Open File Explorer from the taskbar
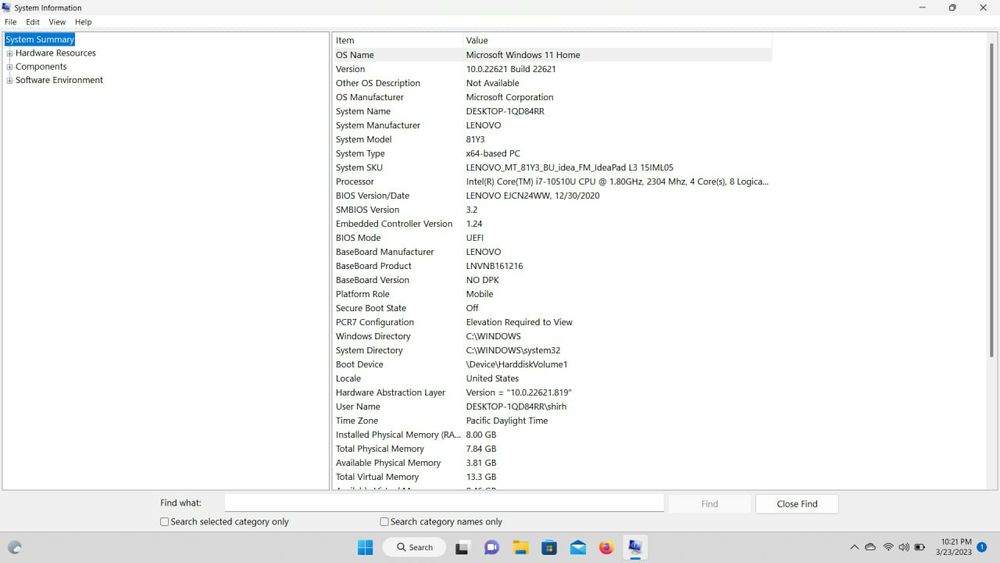This screenshot has height=563, width=1000. tap(521, 547)
